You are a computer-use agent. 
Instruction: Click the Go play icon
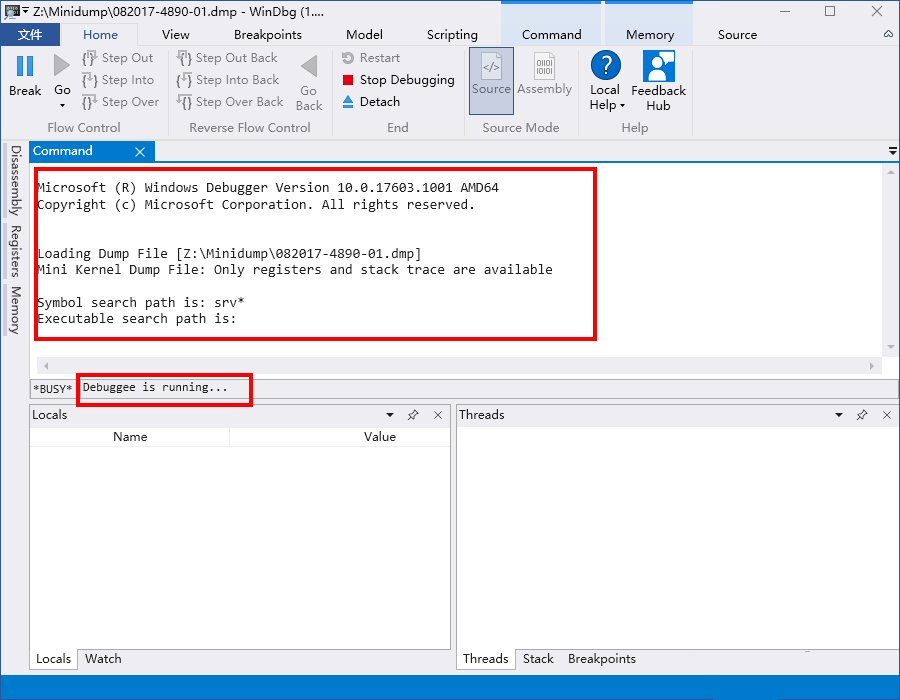point(62,66)
